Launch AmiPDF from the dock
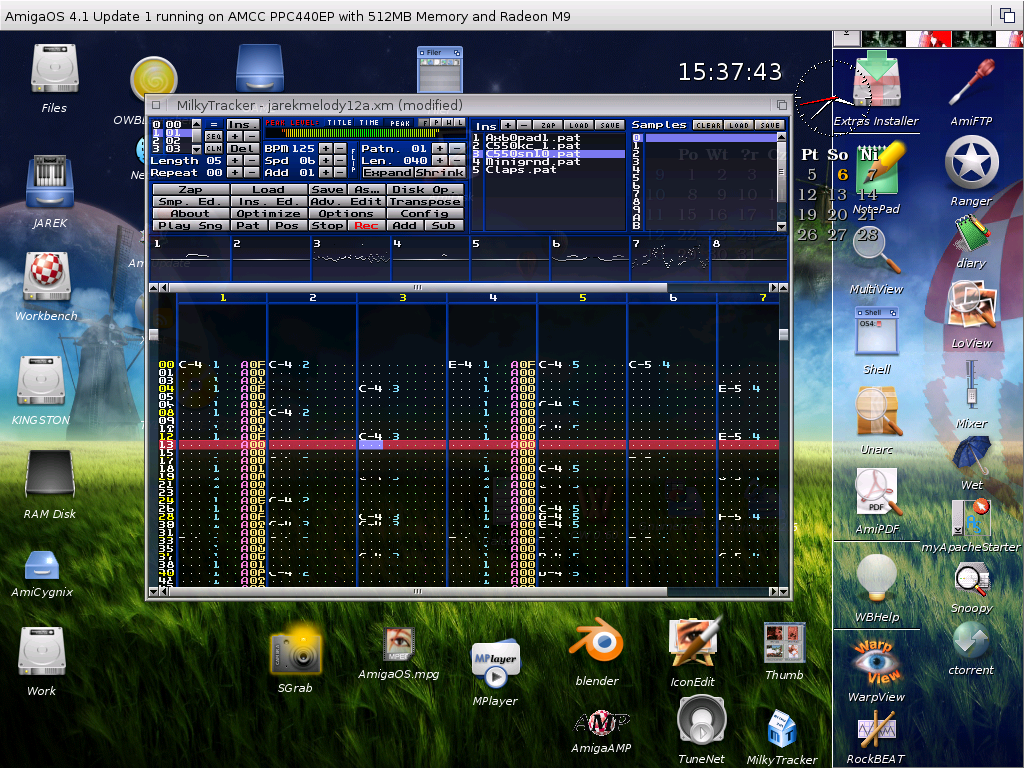 (876, 492)
